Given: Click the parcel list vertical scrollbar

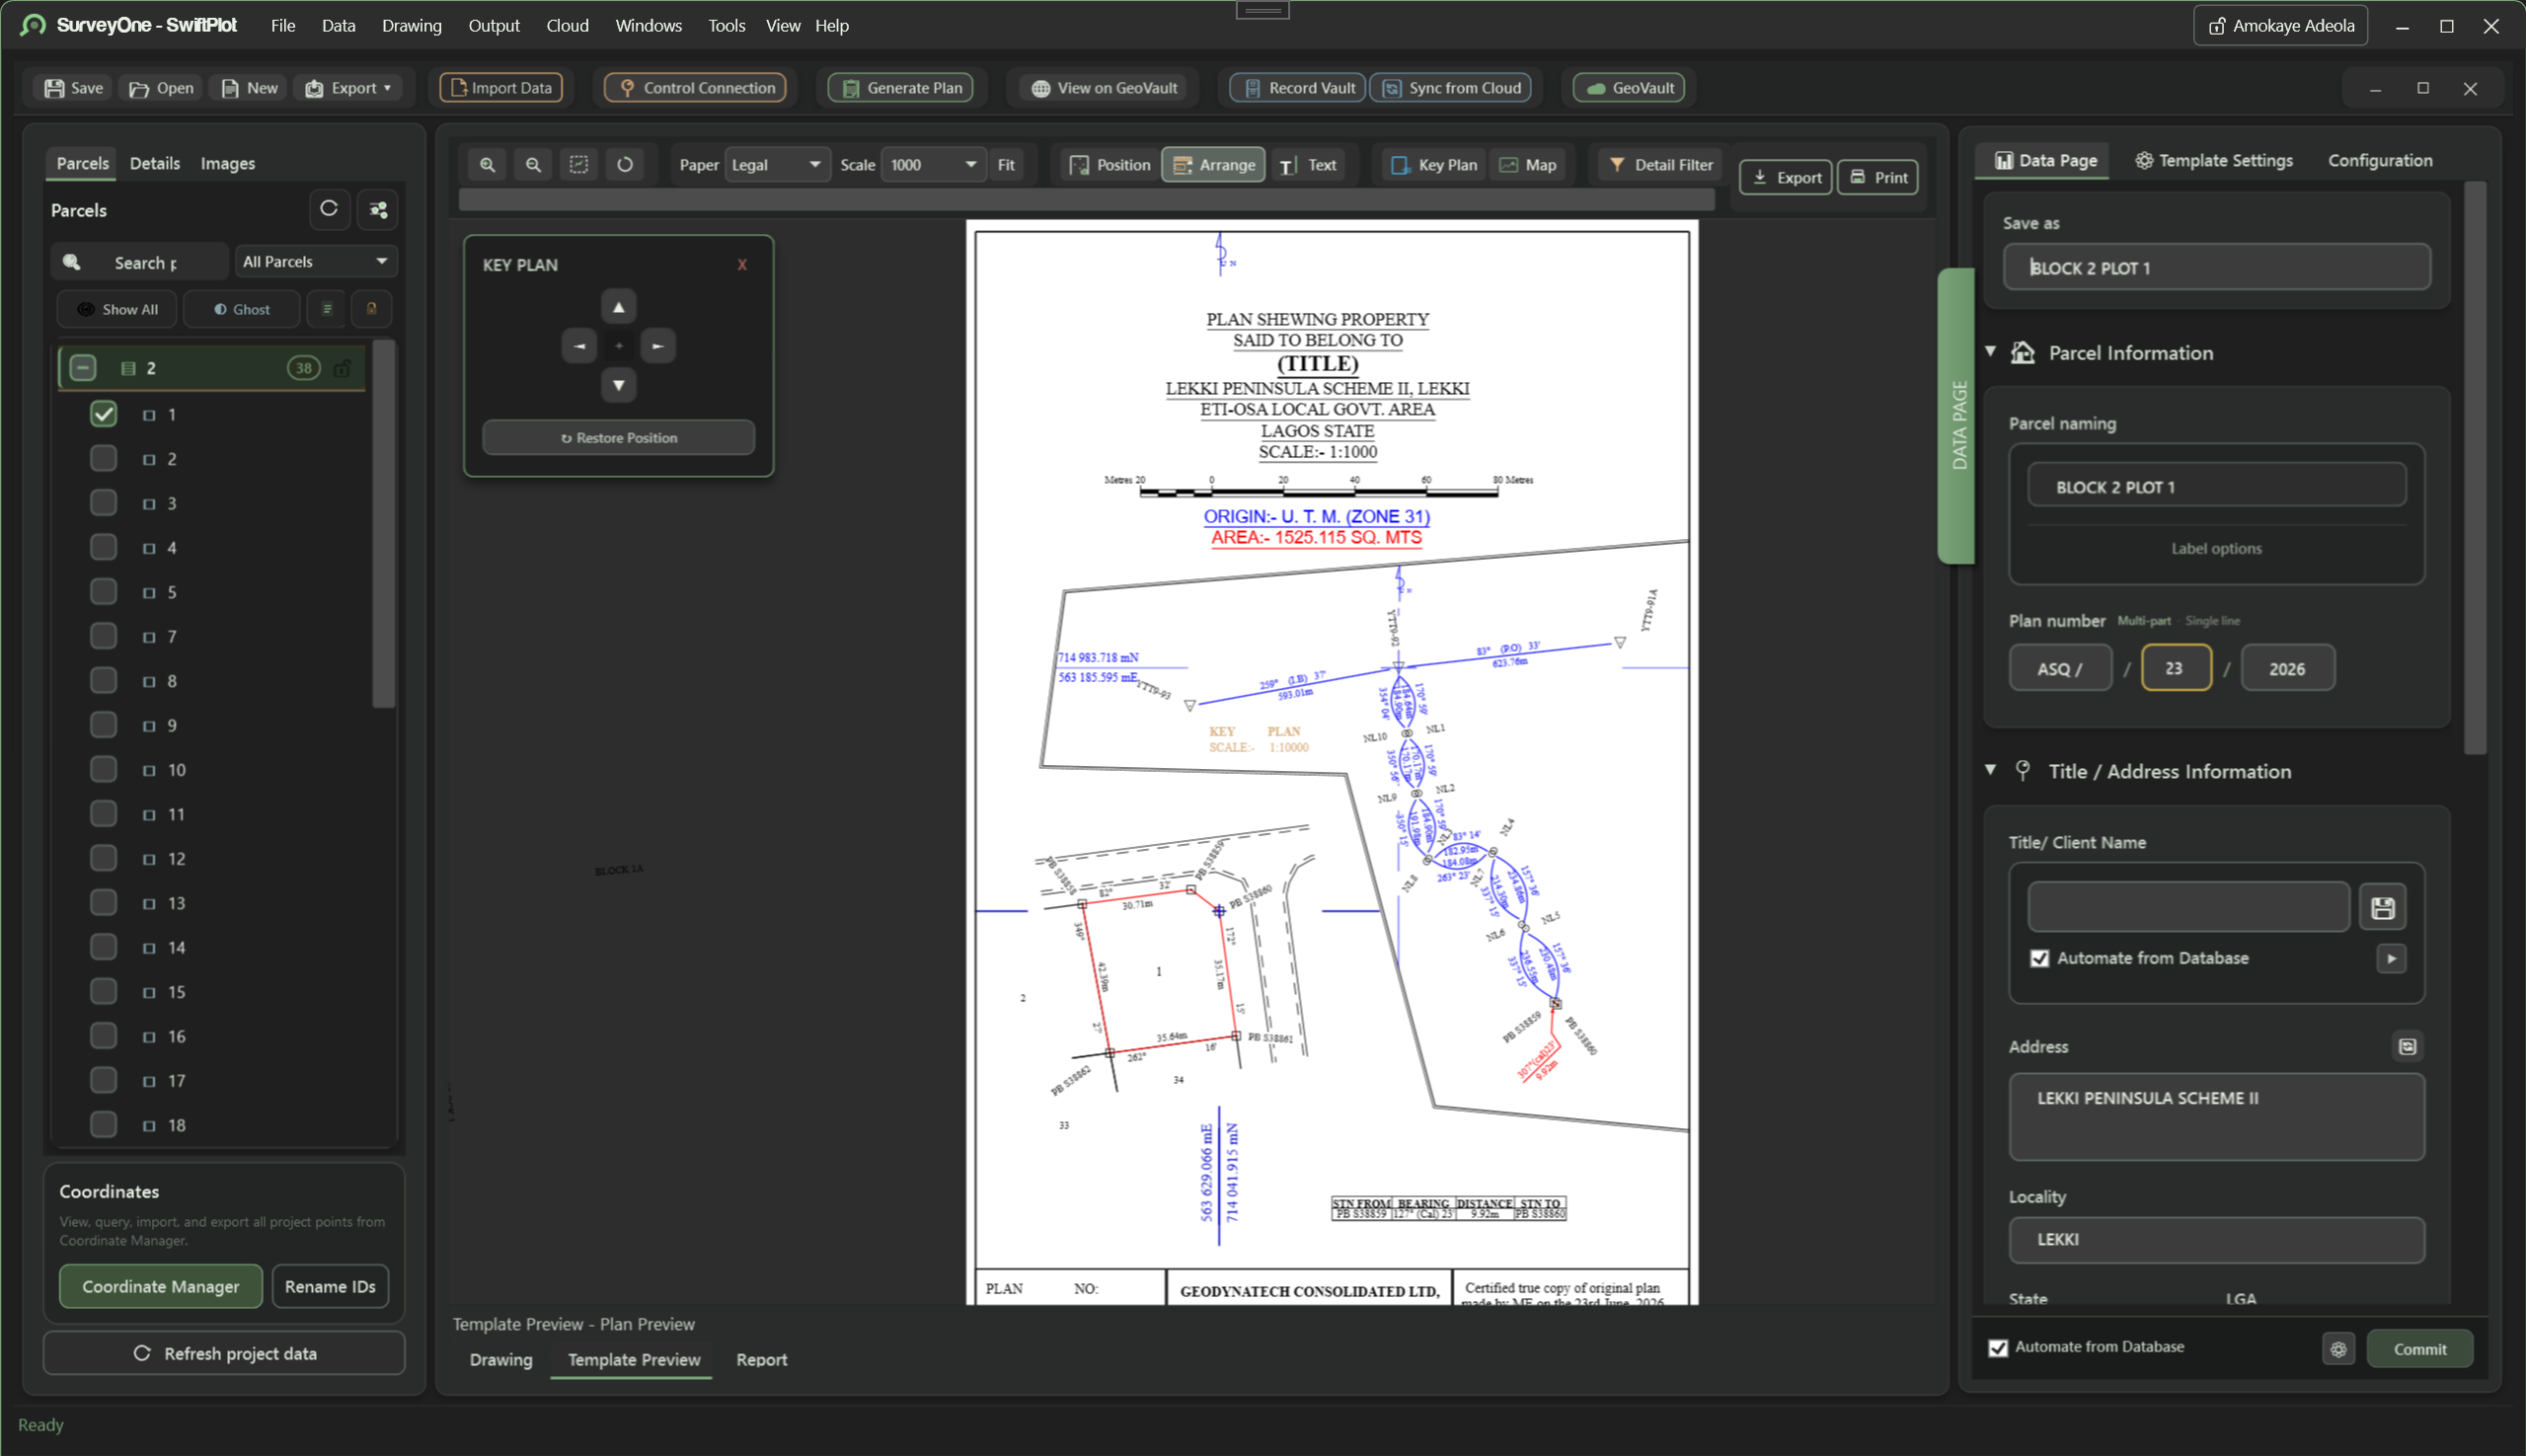Looking at the screenshot, I should (x=384, y=524).
